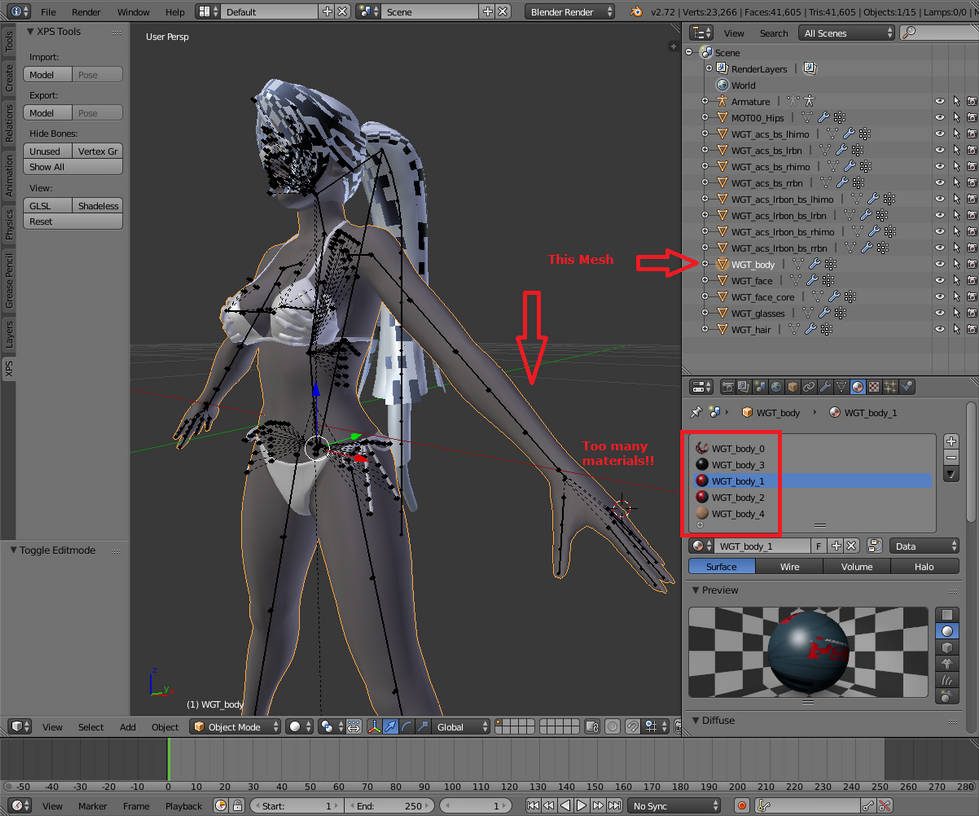The width and height of the screenshot is (979, 816).
Task: Open the Texture properties tab checker icon
Action: (874, 387)
